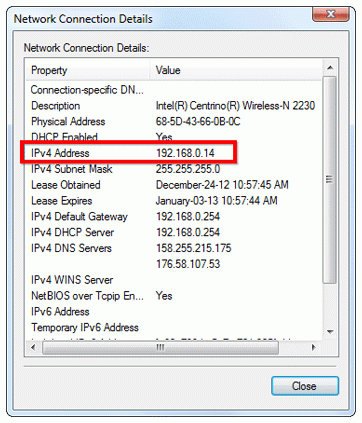Viewport: 362px width, 423px height.
Task: Select the DHCP Enabled label
Action: click(x=64, y=137)
